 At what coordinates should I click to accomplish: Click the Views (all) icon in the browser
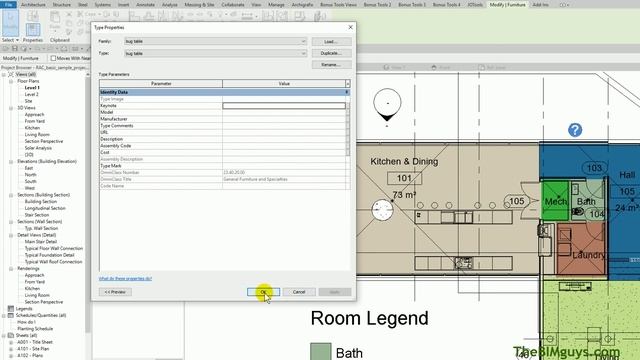pyautogui.click(x=11, y=74)
